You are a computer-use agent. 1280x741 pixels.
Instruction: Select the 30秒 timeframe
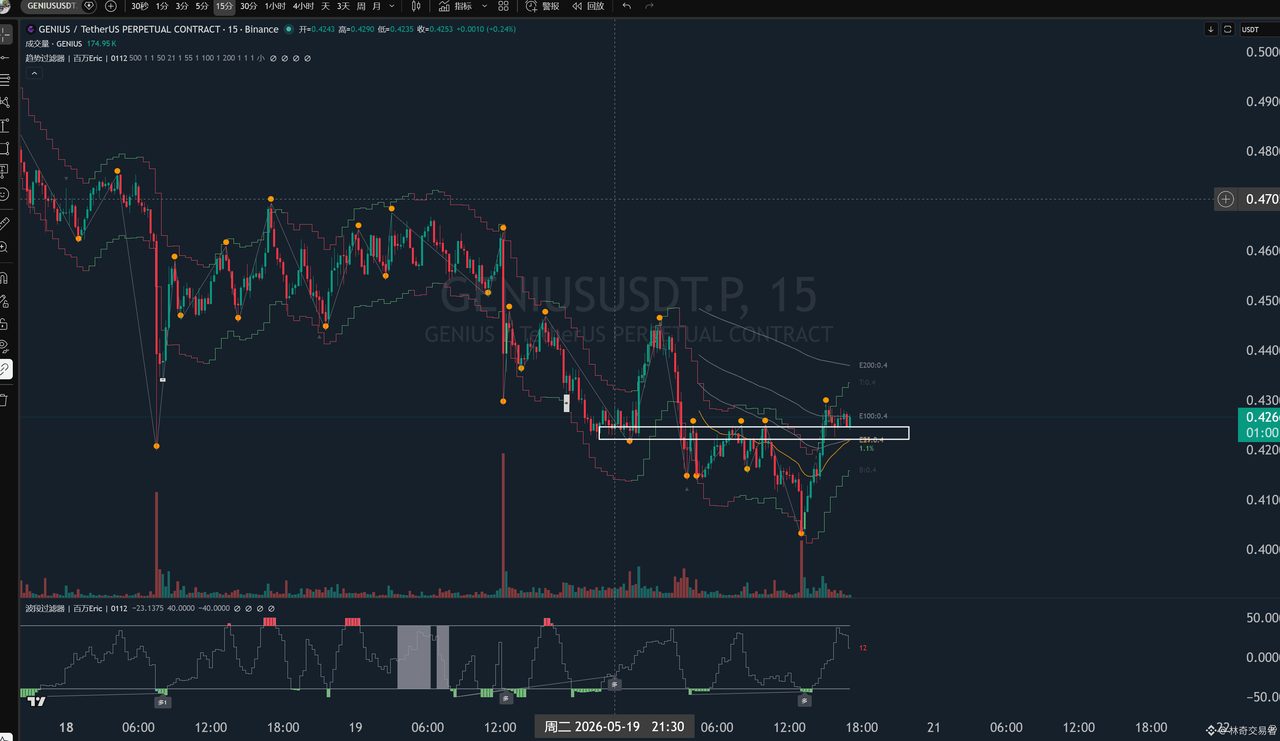tap(140, 6)
